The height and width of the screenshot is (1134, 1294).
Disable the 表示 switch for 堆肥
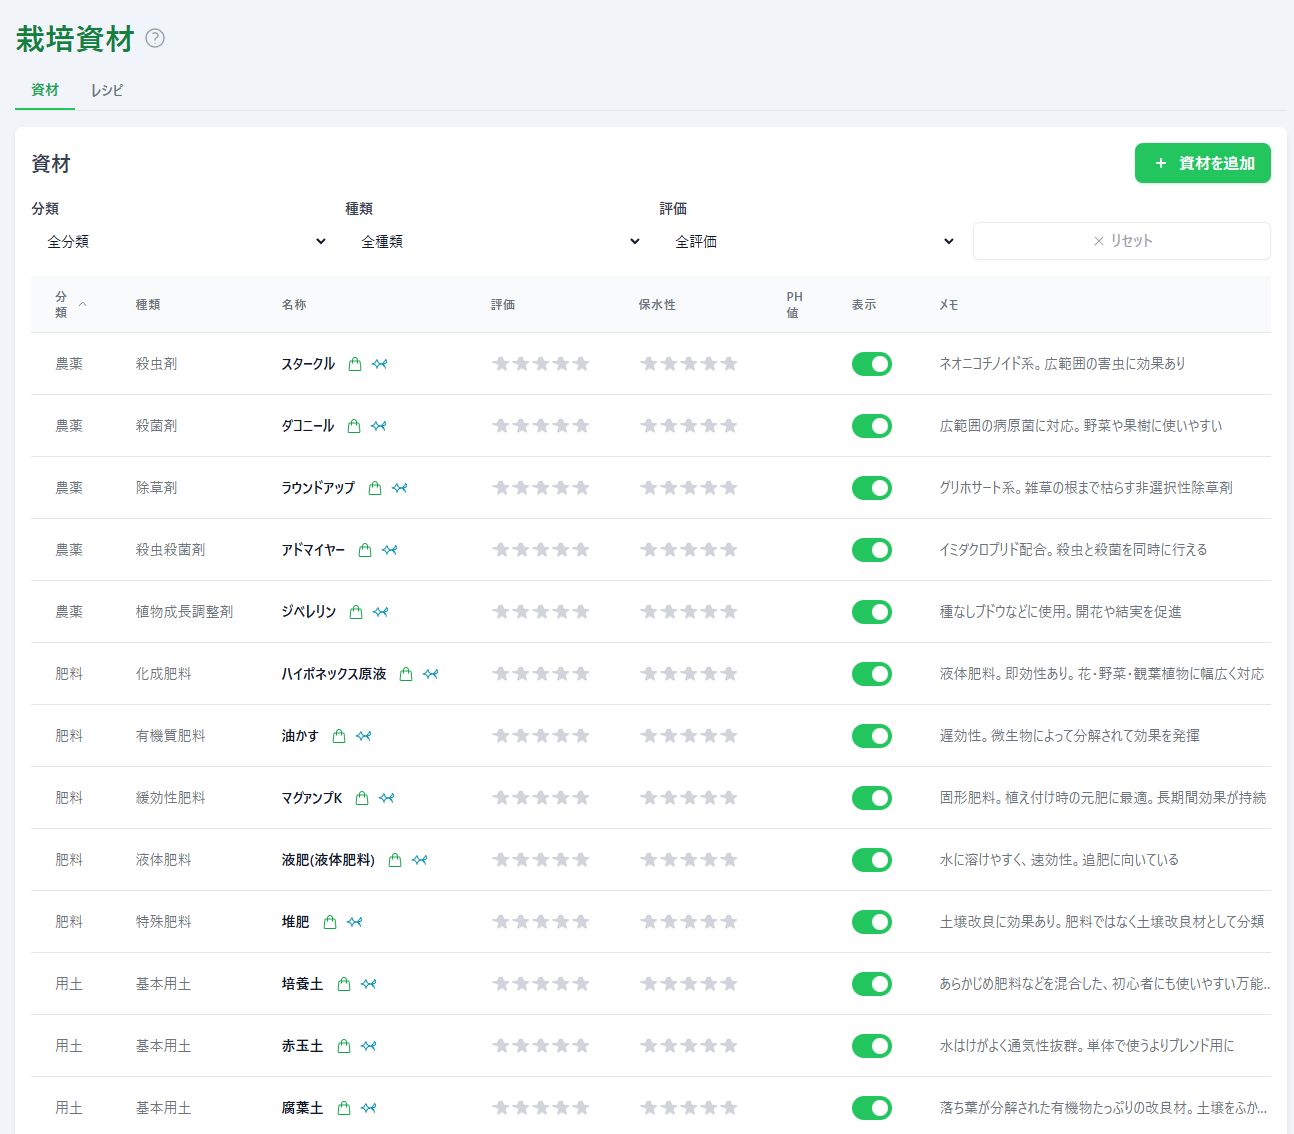[x=872, y=922]
